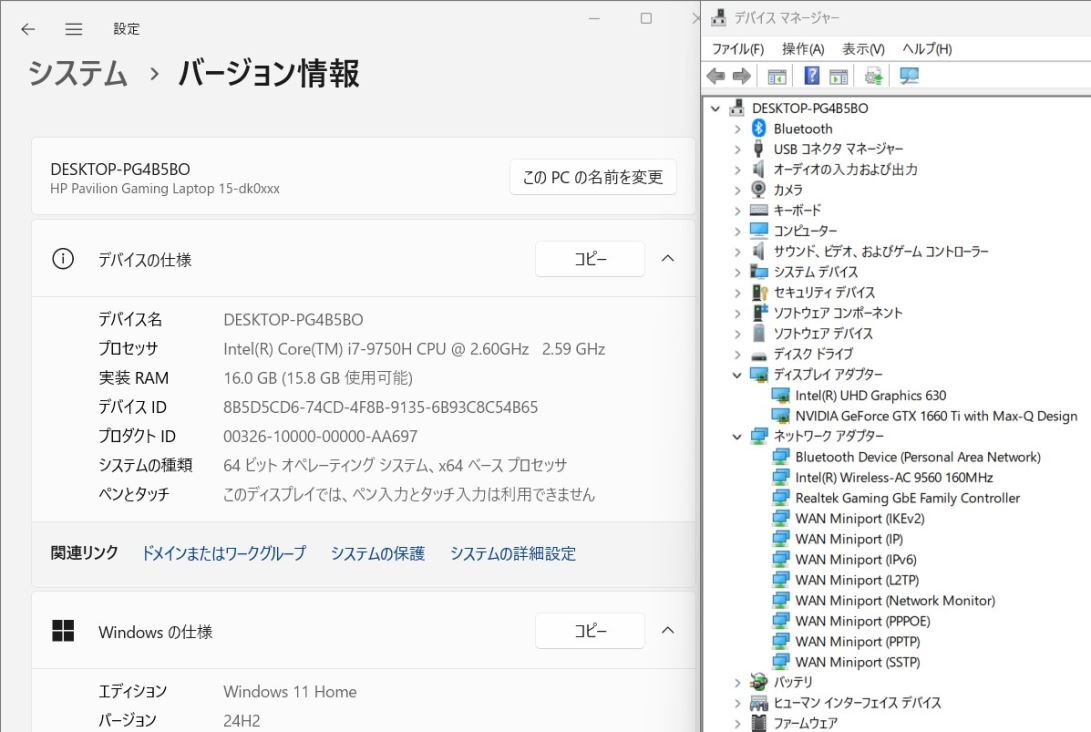Image resolution: width=1091 pixels, height=732 pixels.
Task: Click the security devices key icon
Action: [x=759, y=292]
